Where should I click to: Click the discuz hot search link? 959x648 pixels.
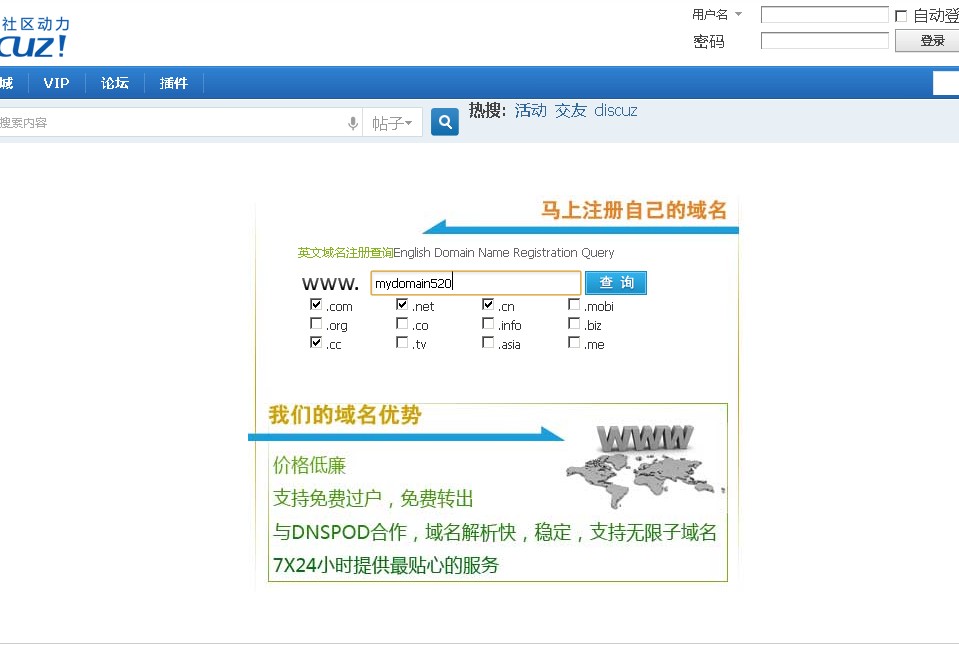(x=616, y=111)
